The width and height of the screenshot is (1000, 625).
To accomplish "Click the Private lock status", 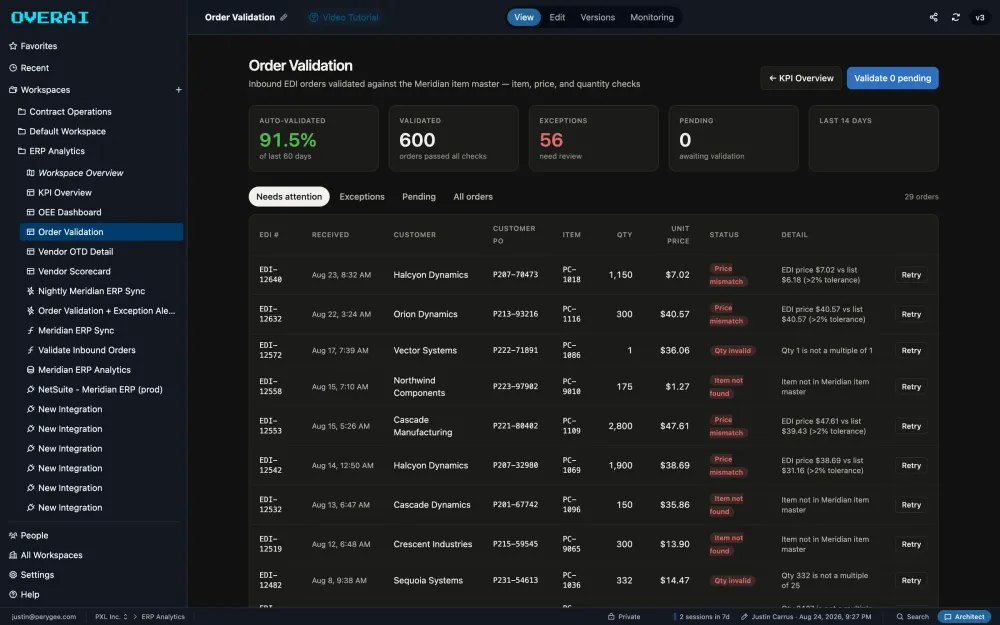I will 624,617.
